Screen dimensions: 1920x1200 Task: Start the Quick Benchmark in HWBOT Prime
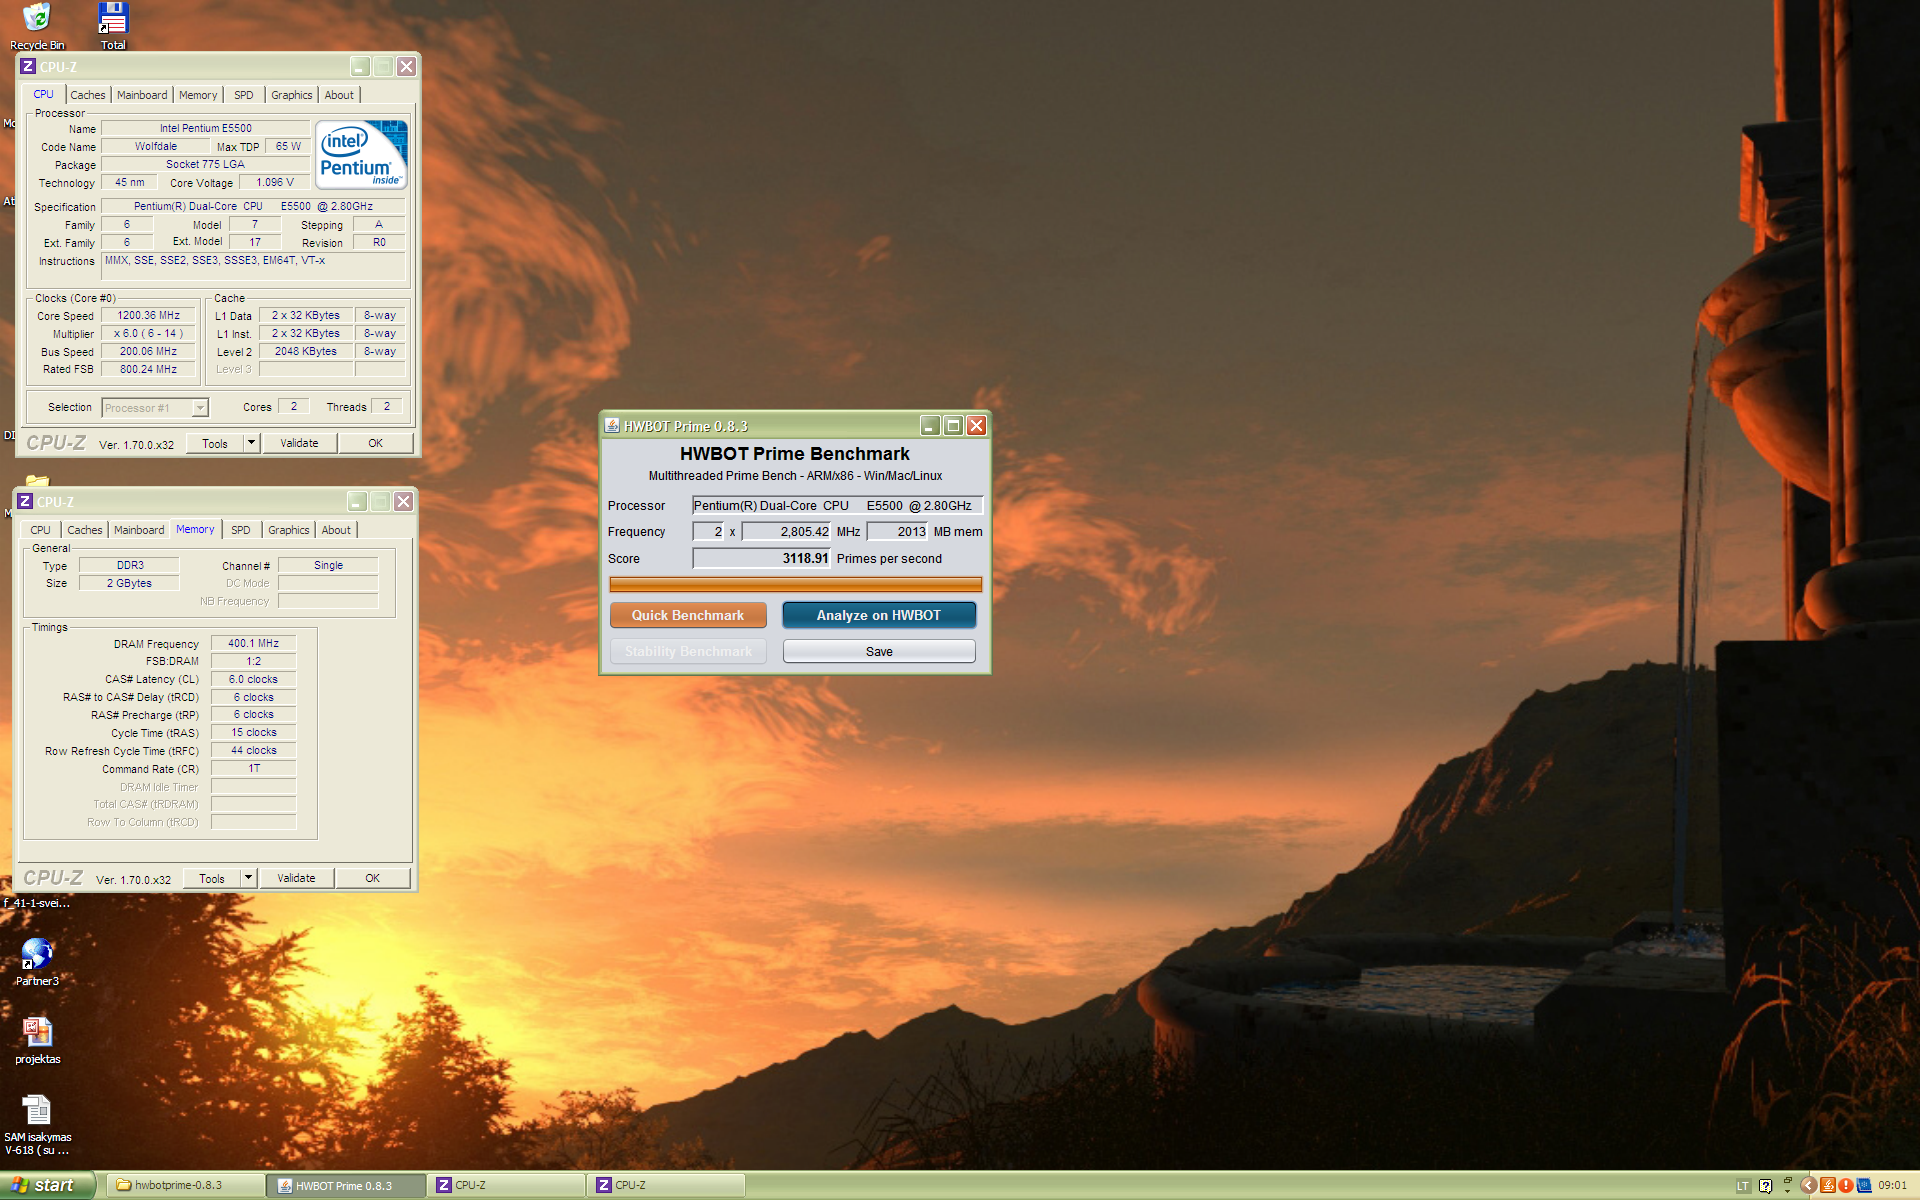tap(688, 615)
